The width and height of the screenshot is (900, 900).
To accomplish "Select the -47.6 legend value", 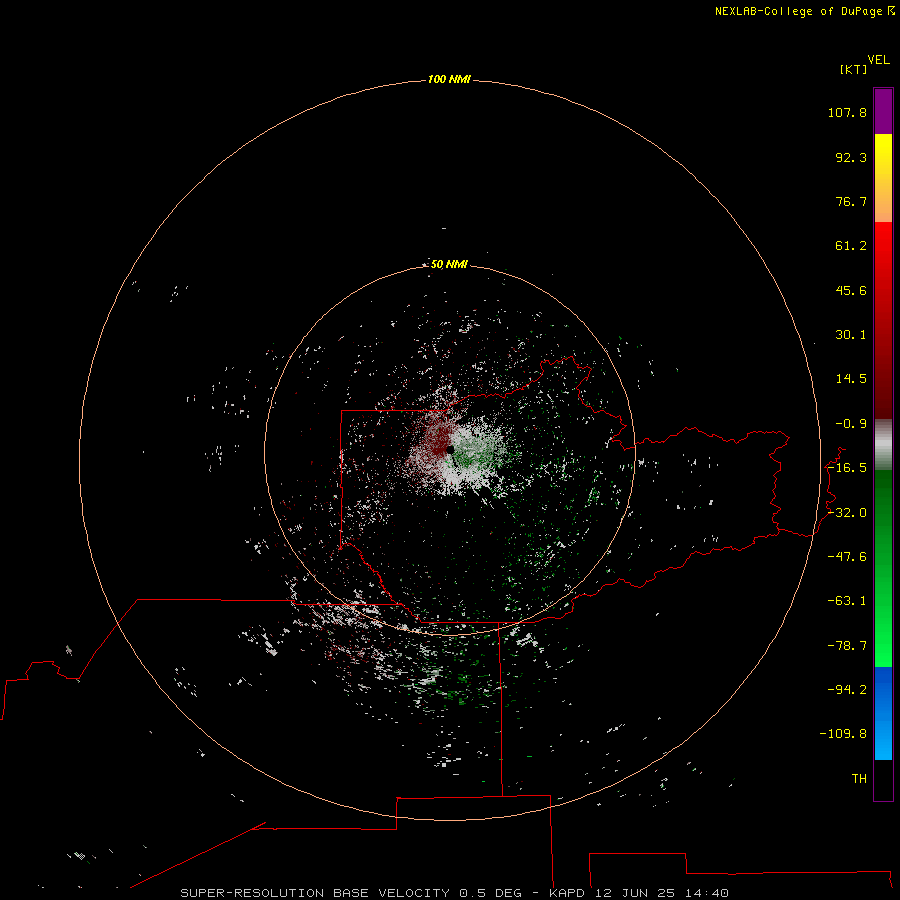I will 847,557.
